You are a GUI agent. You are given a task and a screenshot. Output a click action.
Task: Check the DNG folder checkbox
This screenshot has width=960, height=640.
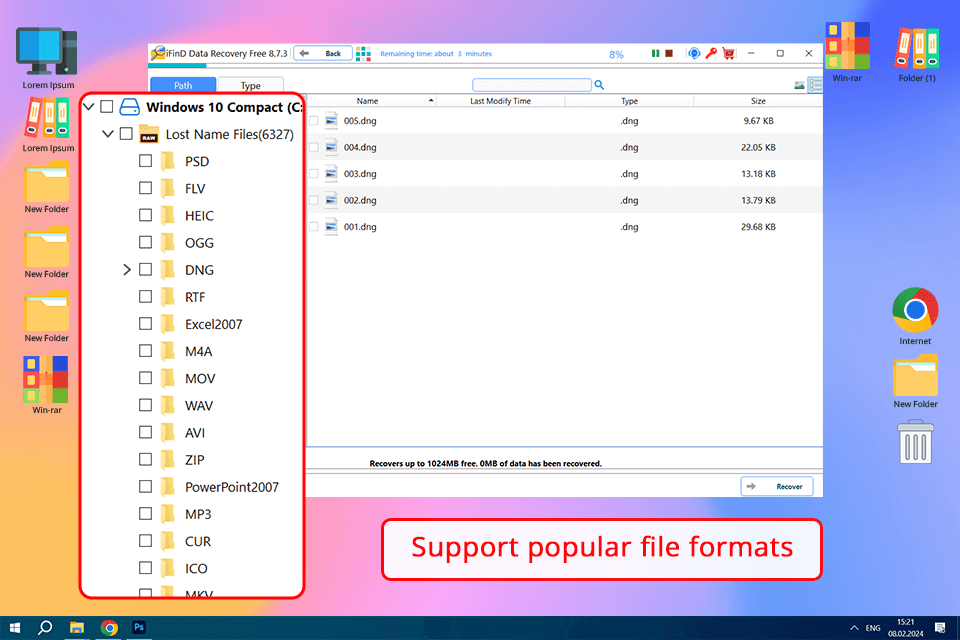[x=145, y=269]
